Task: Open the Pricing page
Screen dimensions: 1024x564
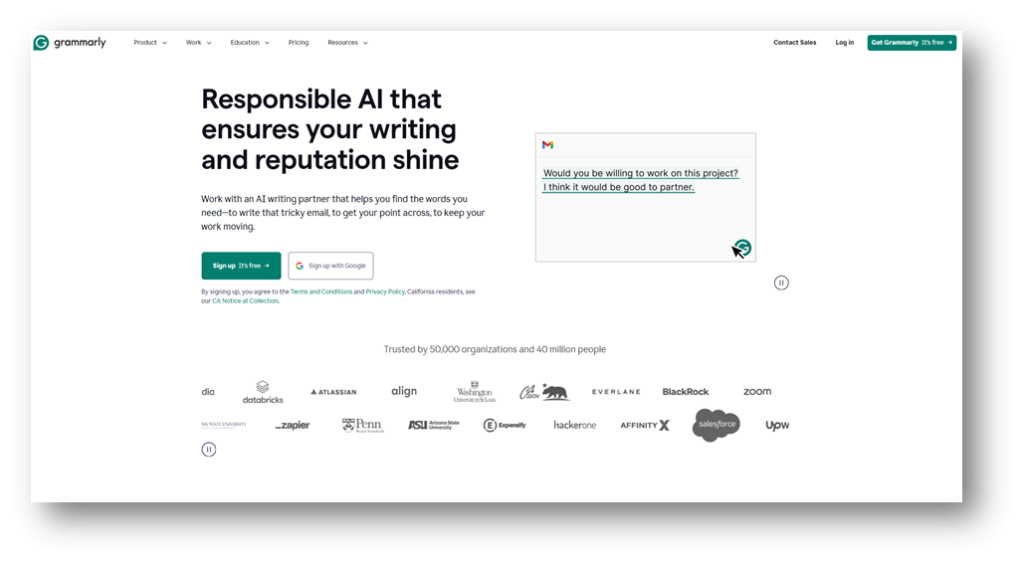Action: pyautogui.click(x=298, y=42)
